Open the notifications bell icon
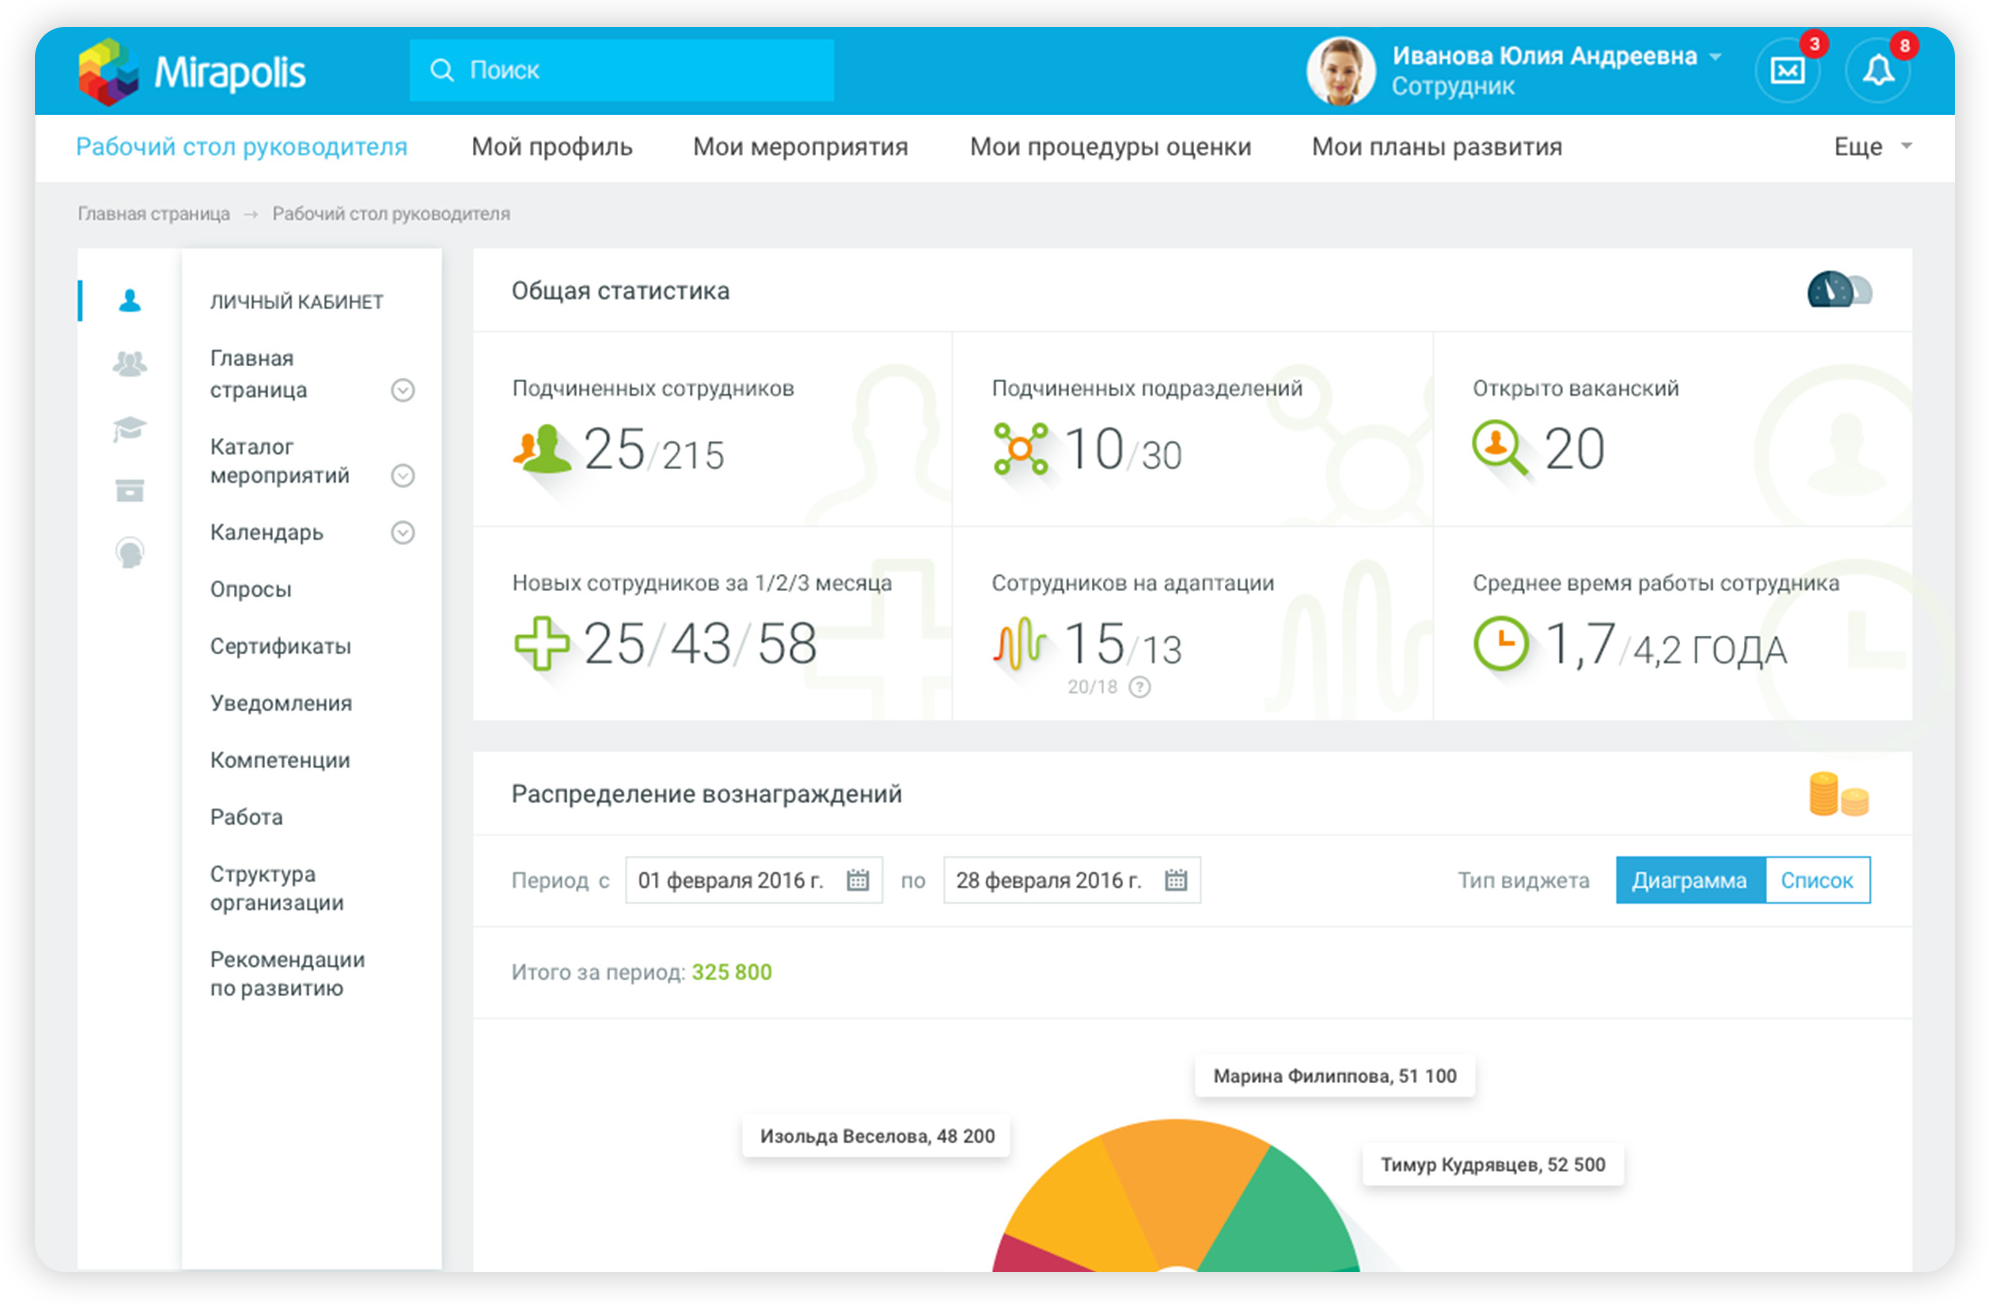1990x1306 pixels. point(1877,71)
